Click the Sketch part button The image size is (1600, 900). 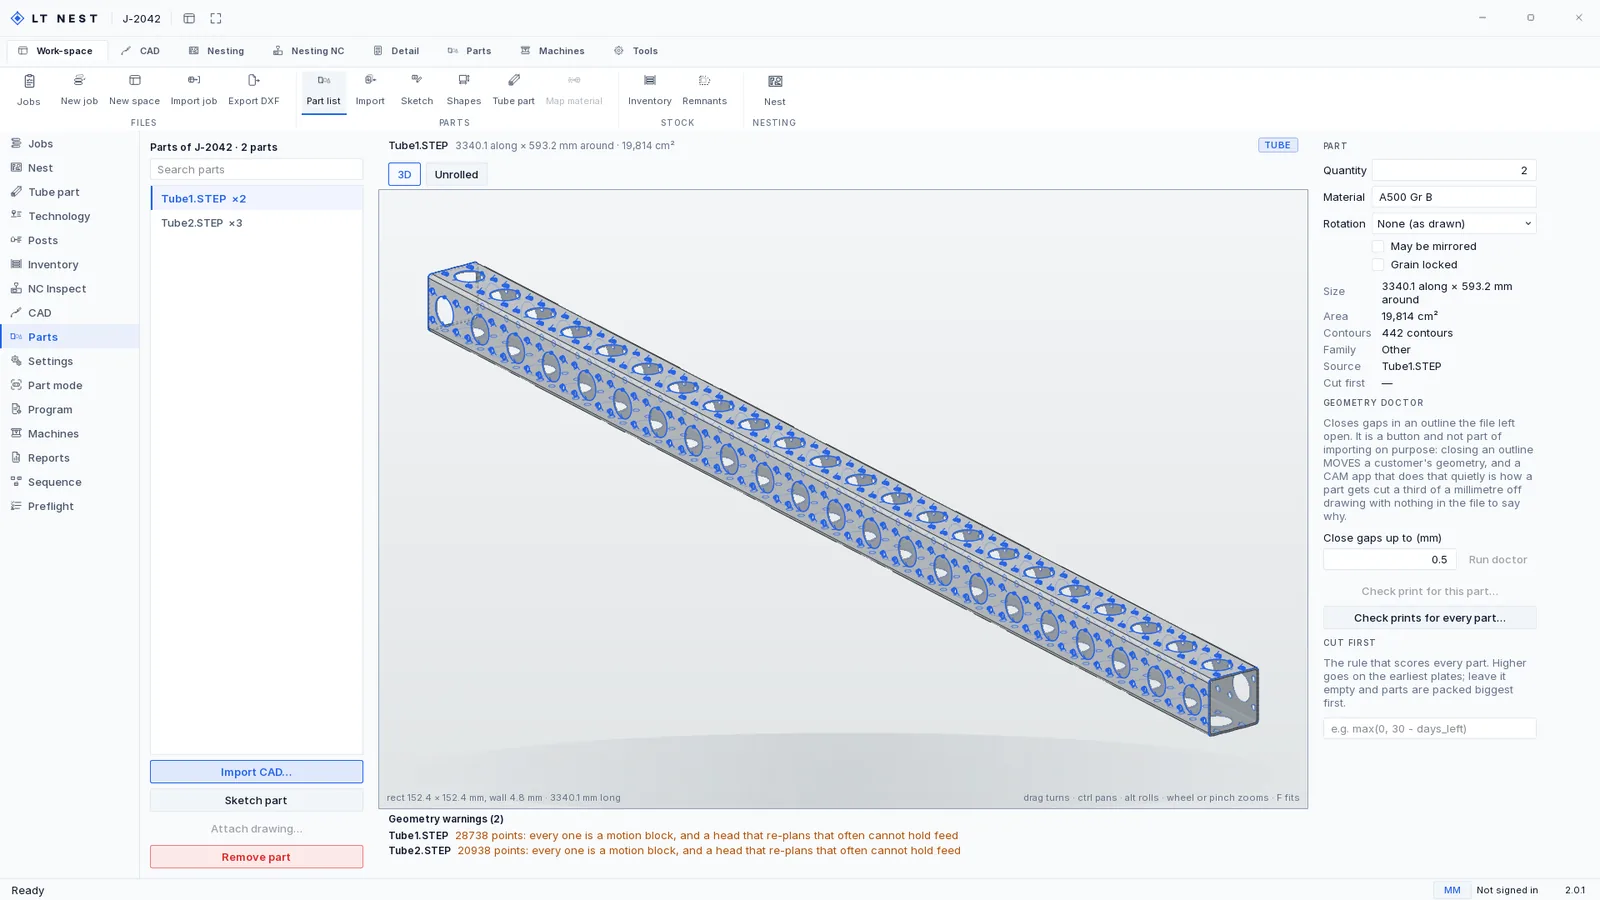point(256,800)
